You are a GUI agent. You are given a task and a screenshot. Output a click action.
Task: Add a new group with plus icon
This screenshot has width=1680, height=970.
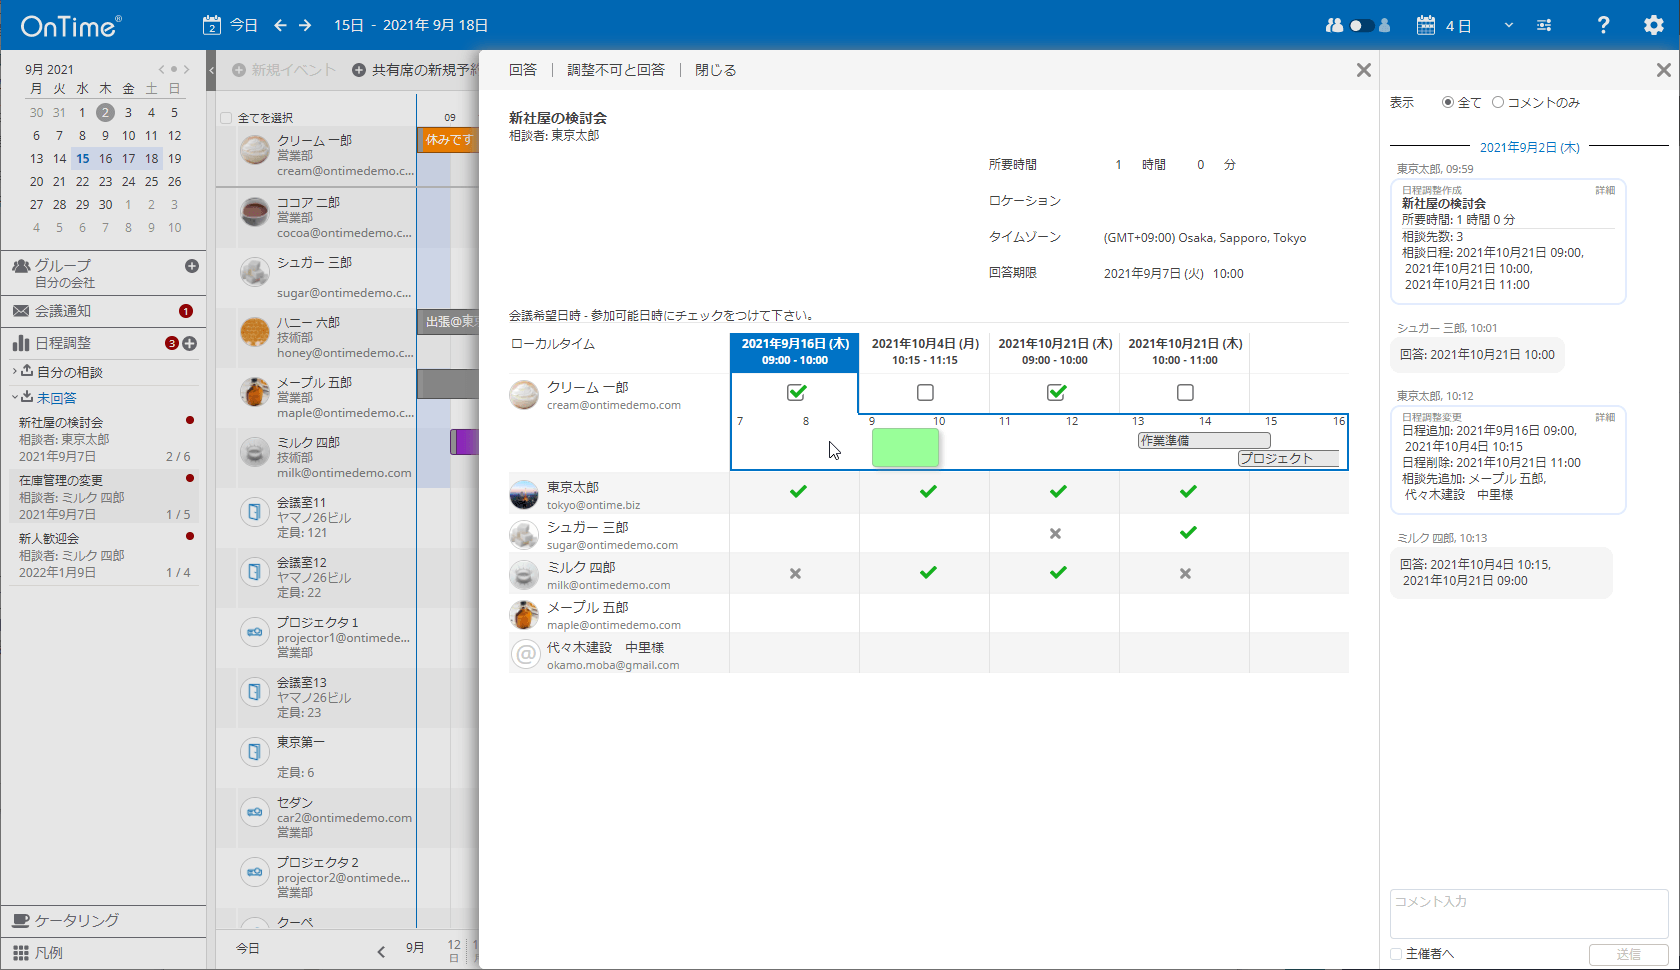coord(192,266)
